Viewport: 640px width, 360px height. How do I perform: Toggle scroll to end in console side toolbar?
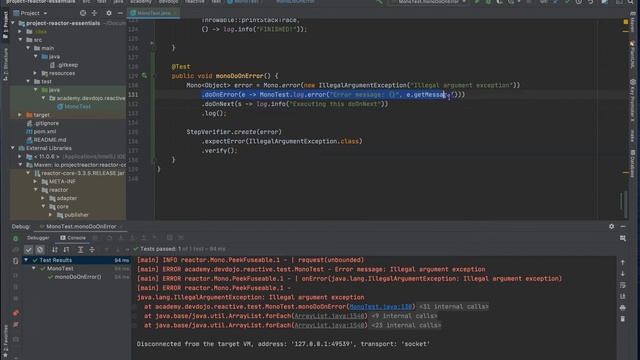[x=622, y=296]
